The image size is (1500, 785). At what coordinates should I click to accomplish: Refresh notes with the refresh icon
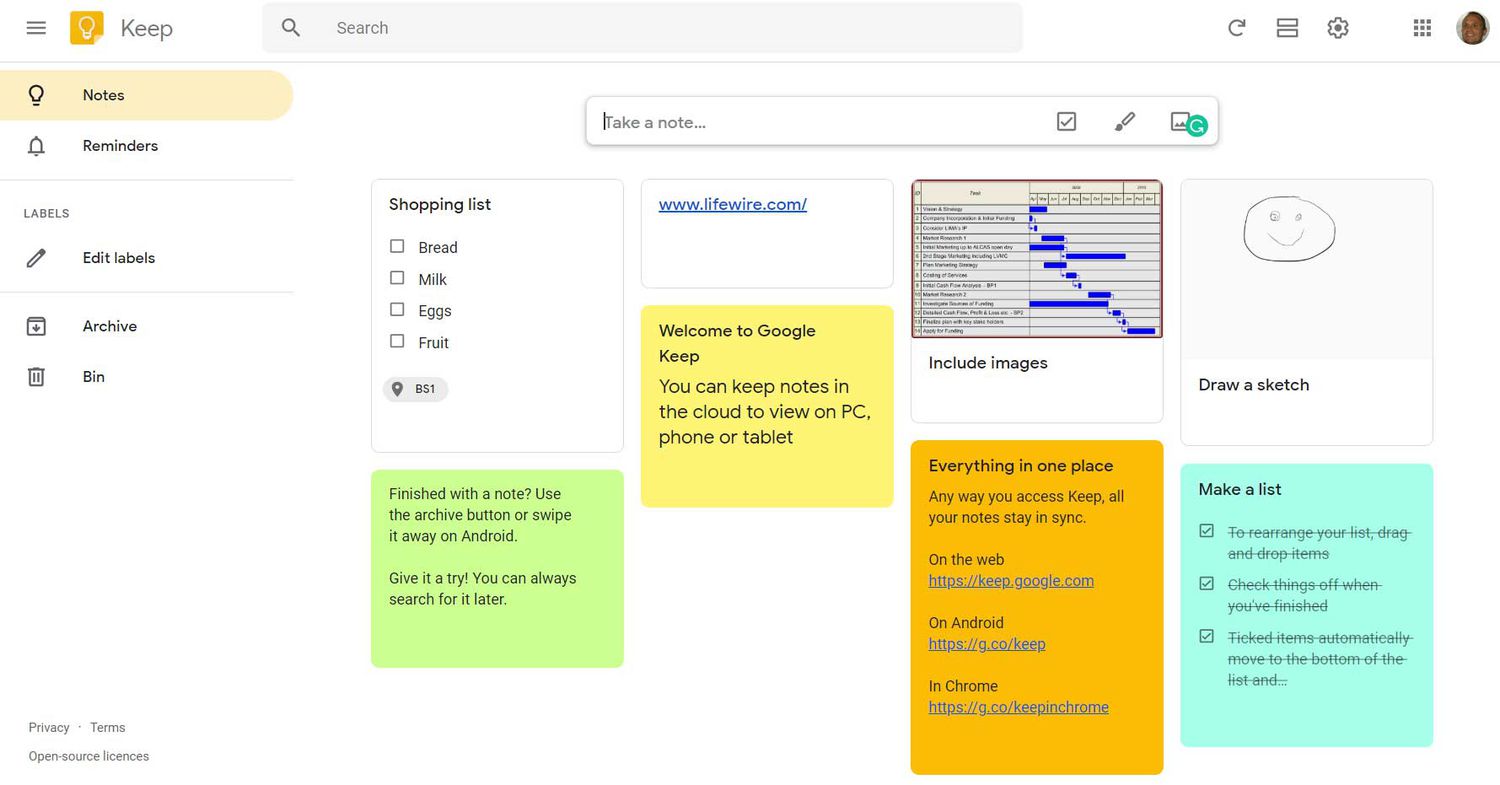[x=1237, y=28]
